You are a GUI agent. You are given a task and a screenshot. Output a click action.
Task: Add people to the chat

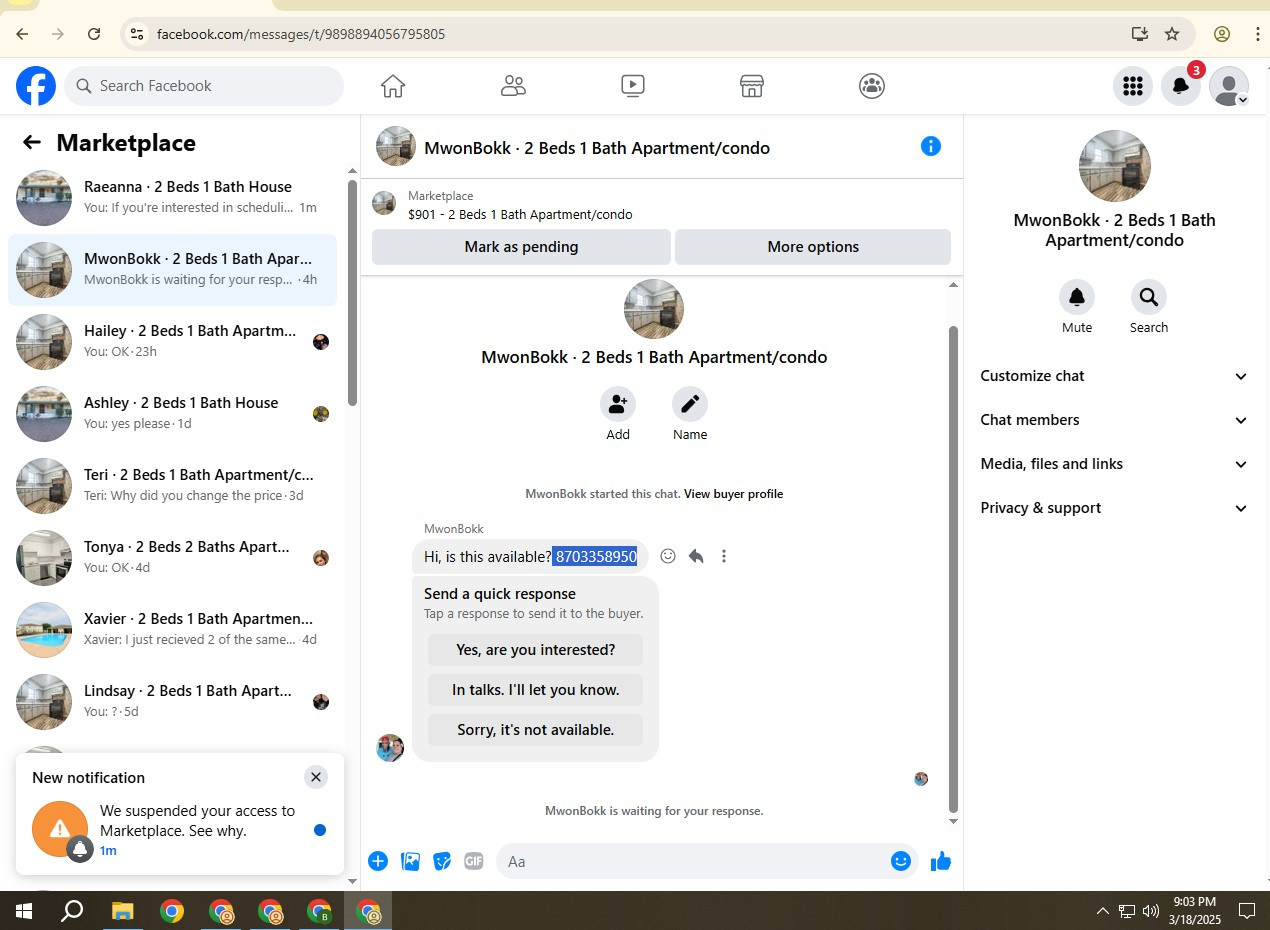[x=618, y=404]
